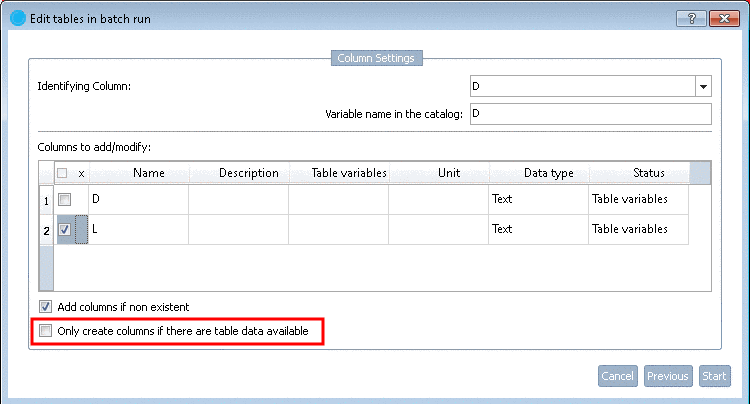
Task: Open the Identifying Column dropdown arrow
Action: pyautogui.click(x=703, y=87)
